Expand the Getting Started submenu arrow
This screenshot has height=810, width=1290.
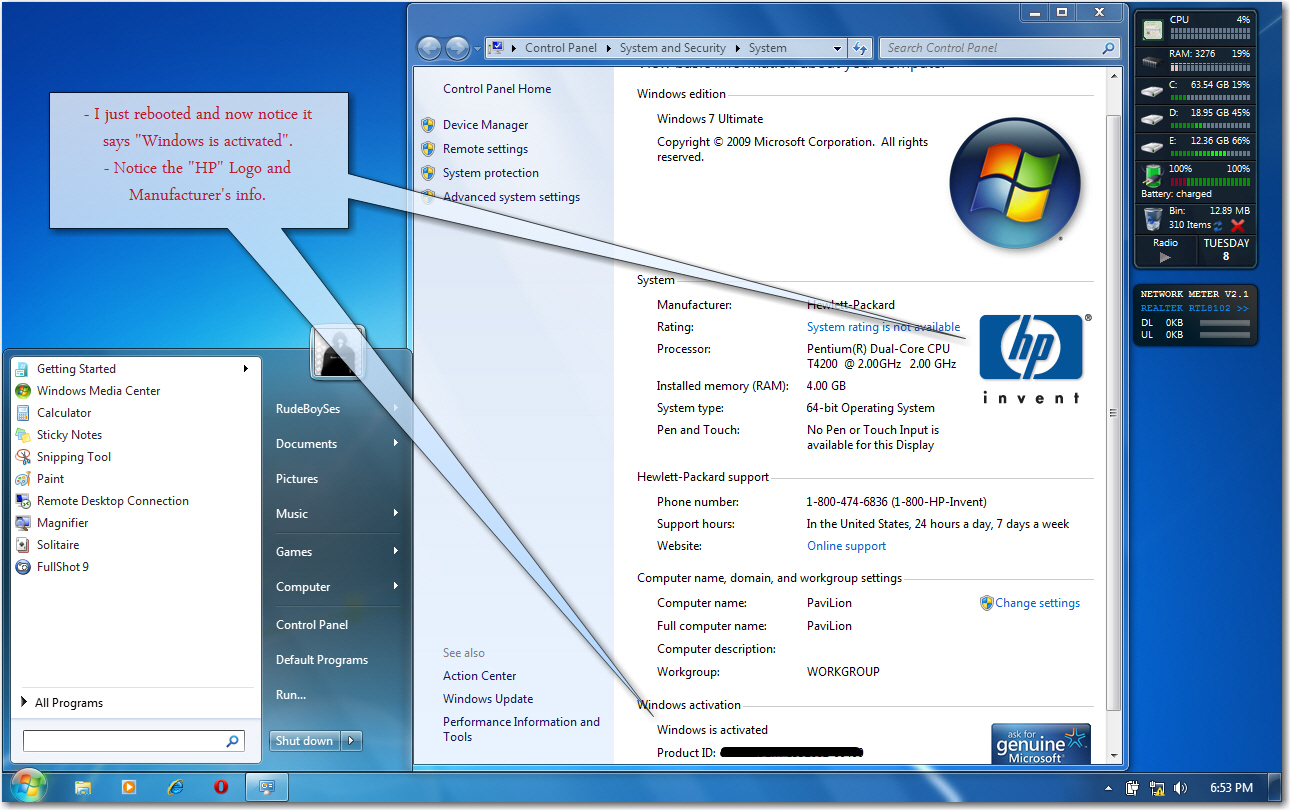(x=246, y=369)
